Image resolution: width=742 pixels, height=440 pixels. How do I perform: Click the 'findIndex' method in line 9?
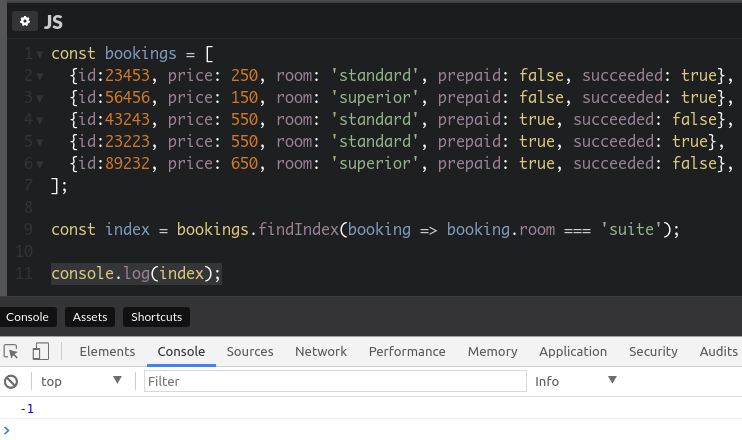coord(299,229)
